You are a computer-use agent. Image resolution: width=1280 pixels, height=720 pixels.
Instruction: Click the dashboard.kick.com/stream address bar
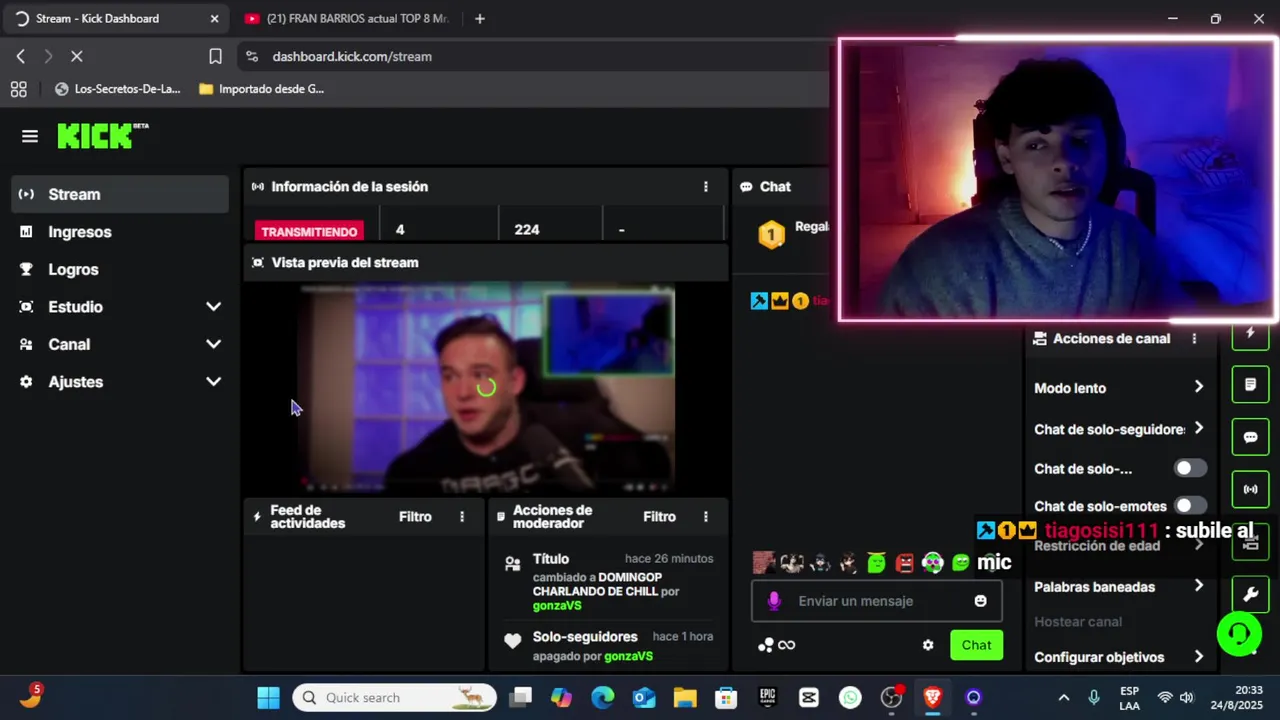[352, 57]
